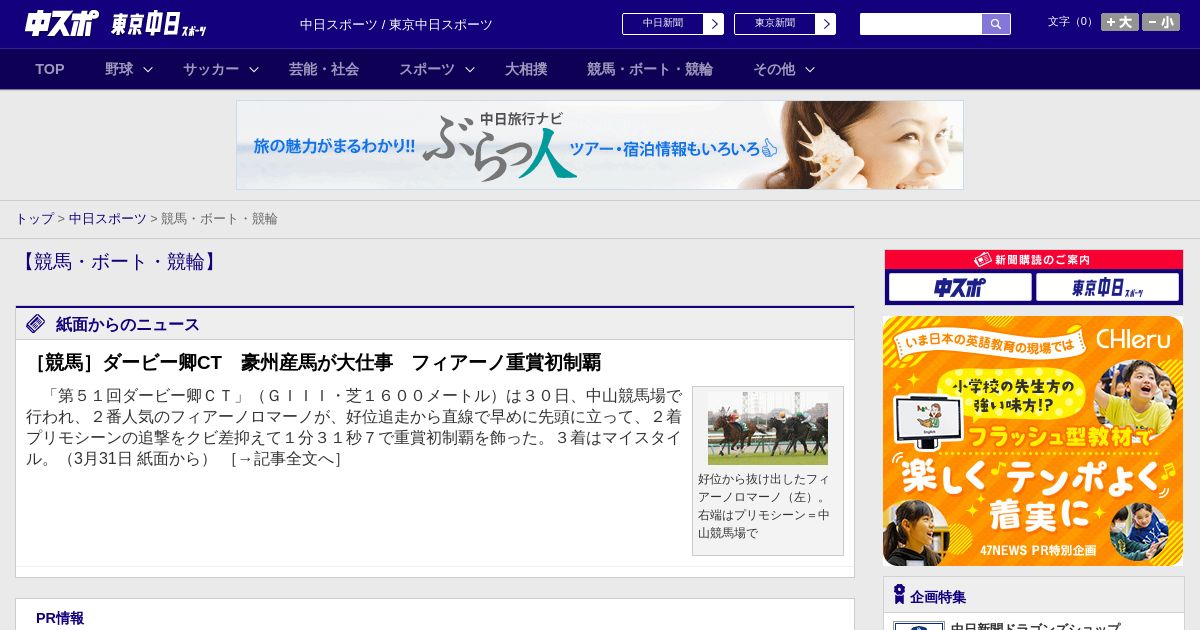Click ドラゴンズショップ thumbnail icon in sidebar
This screenshot has height=630, width=1200.
coord(919,626)
